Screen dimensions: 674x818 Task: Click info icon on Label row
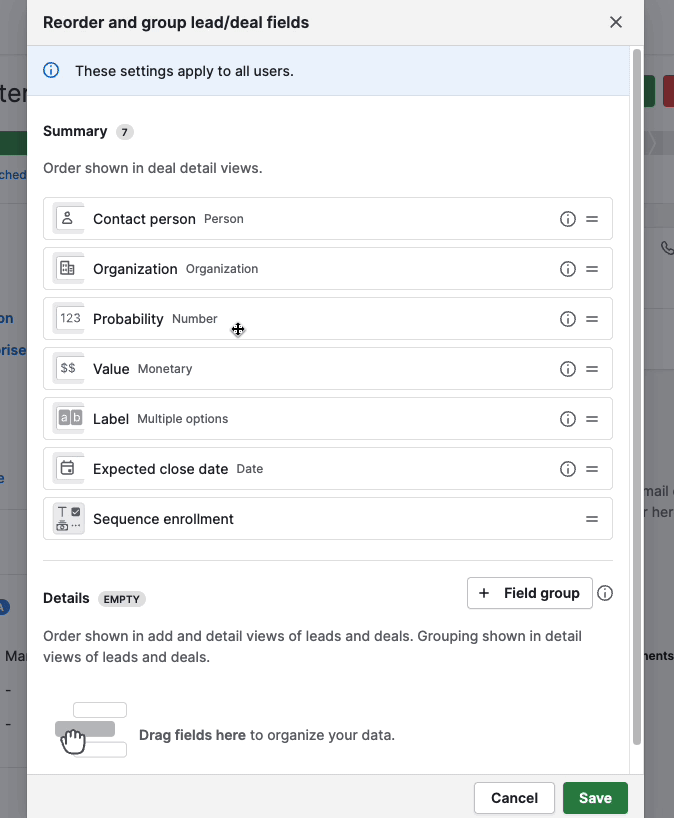tap(568, 419)
